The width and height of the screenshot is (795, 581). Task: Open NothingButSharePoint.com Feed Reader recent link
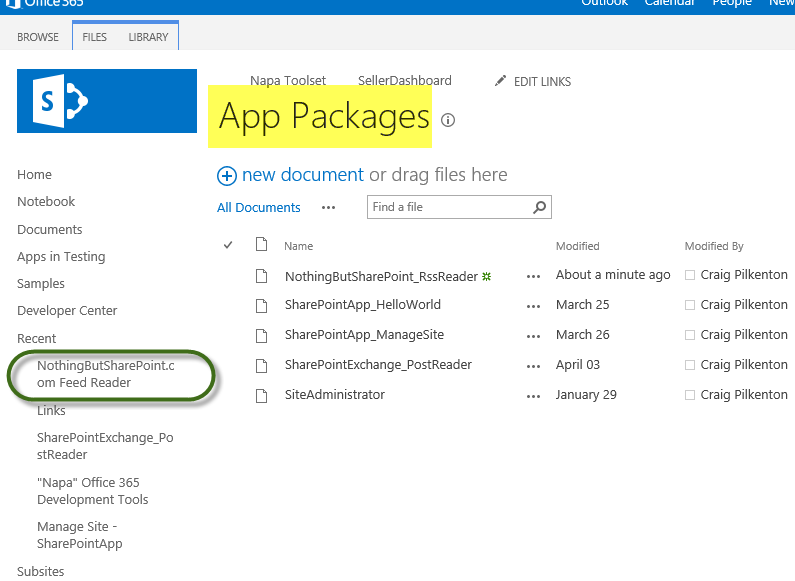105,374
